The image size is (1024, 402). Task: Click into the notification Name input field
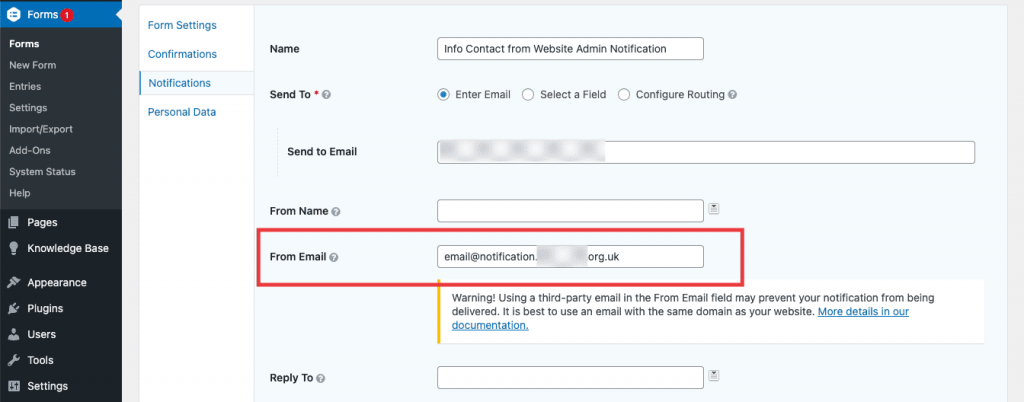coord(570,49)
